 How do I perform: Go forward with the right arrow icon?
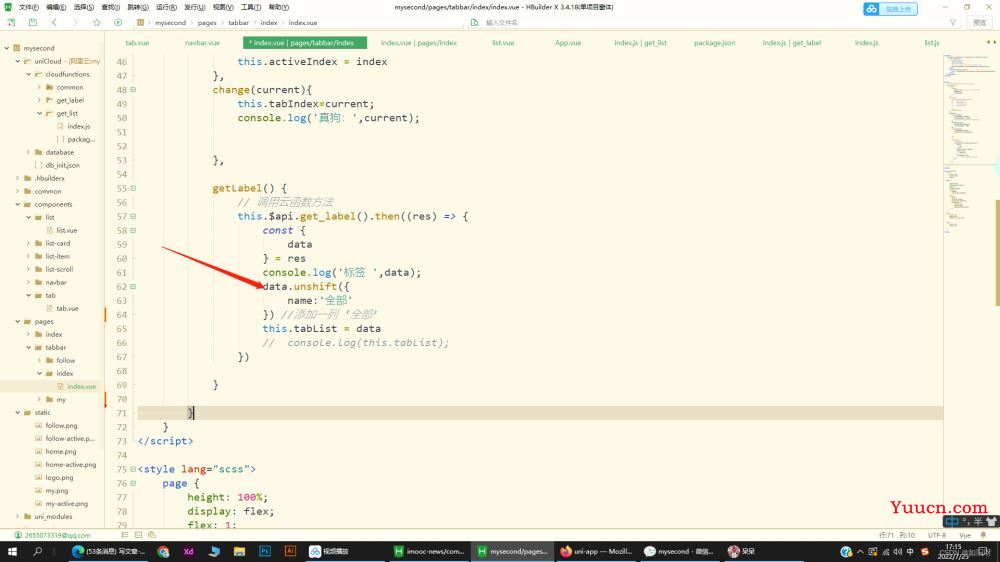[75, 22]
